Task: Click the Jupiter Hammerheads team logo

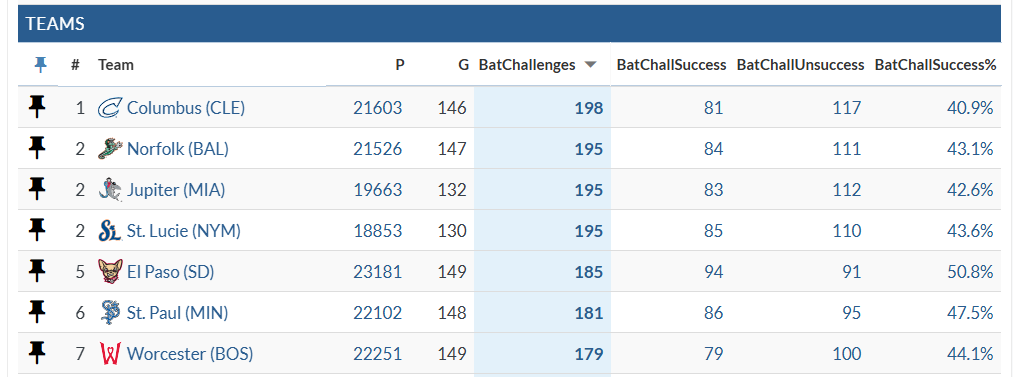Action: [x=110, y=190]
